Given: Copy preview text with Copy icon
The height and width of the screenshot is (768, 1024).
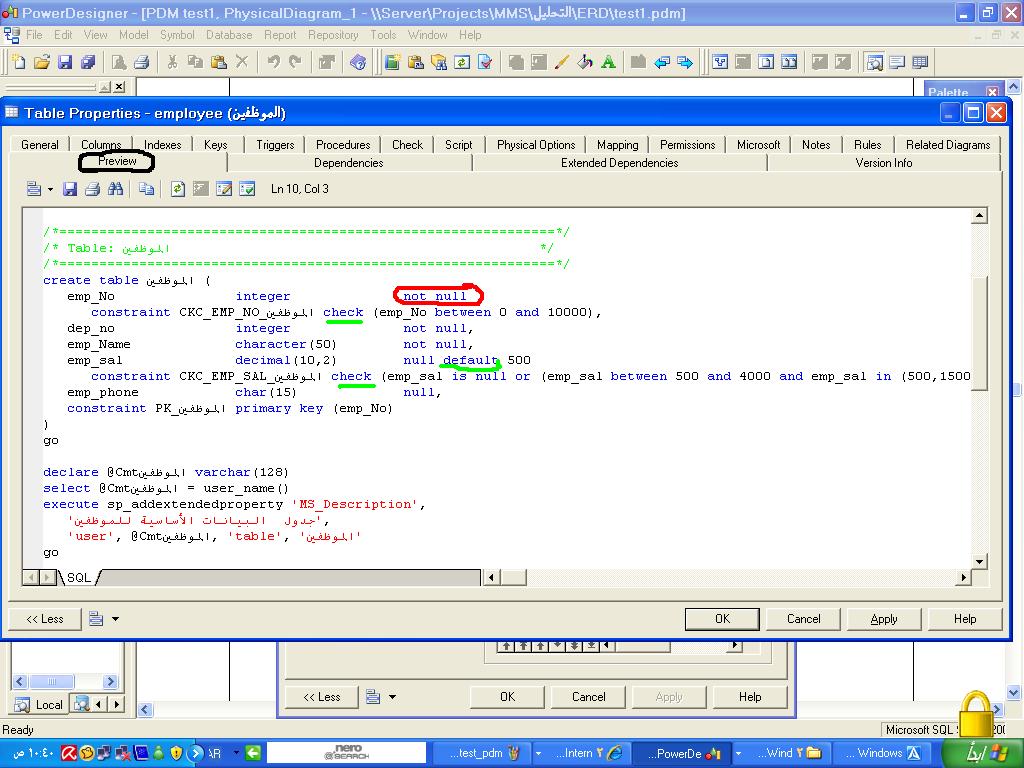Looking at the screenshot, I should [x=147, y=189].
